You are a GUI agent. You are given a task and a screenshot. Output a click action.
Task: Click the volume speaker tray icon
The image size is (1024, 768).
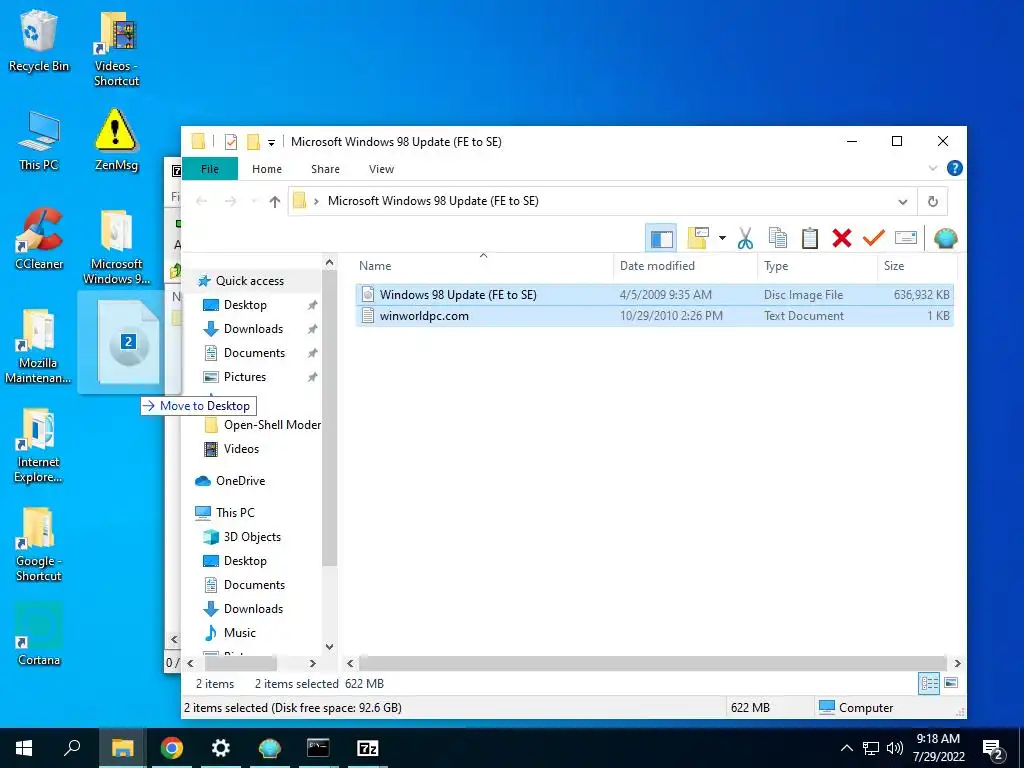tap(895, 748)
